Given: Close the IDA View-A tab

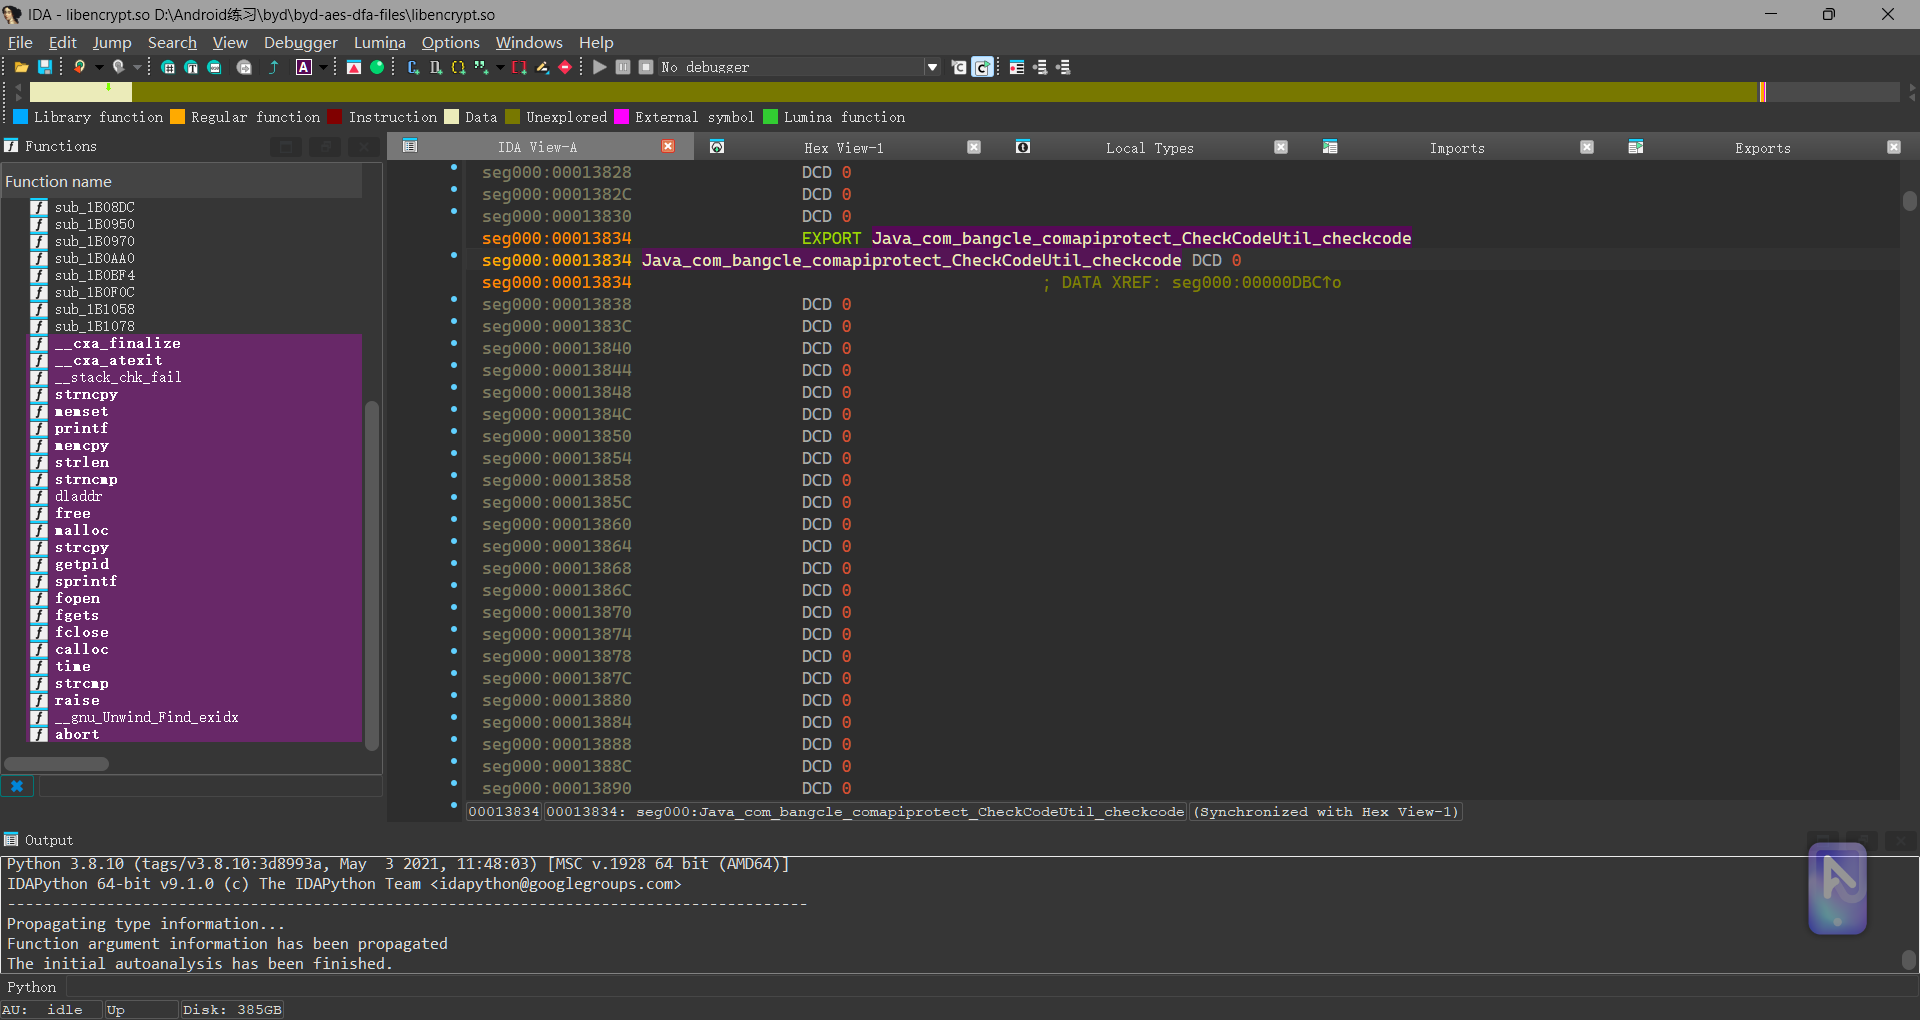Looking at the screenshot, I should [669, 147].
